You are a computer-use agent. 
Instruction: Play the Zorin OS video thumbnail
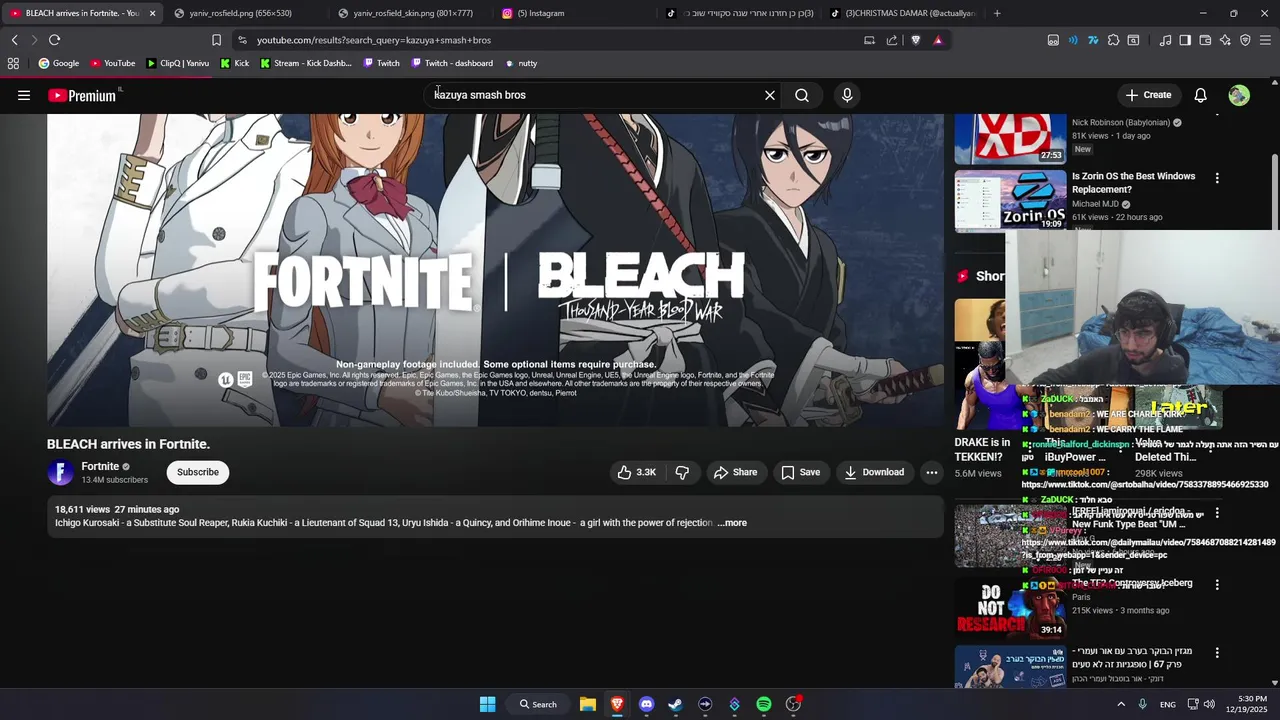click(x=1010, y=200)
